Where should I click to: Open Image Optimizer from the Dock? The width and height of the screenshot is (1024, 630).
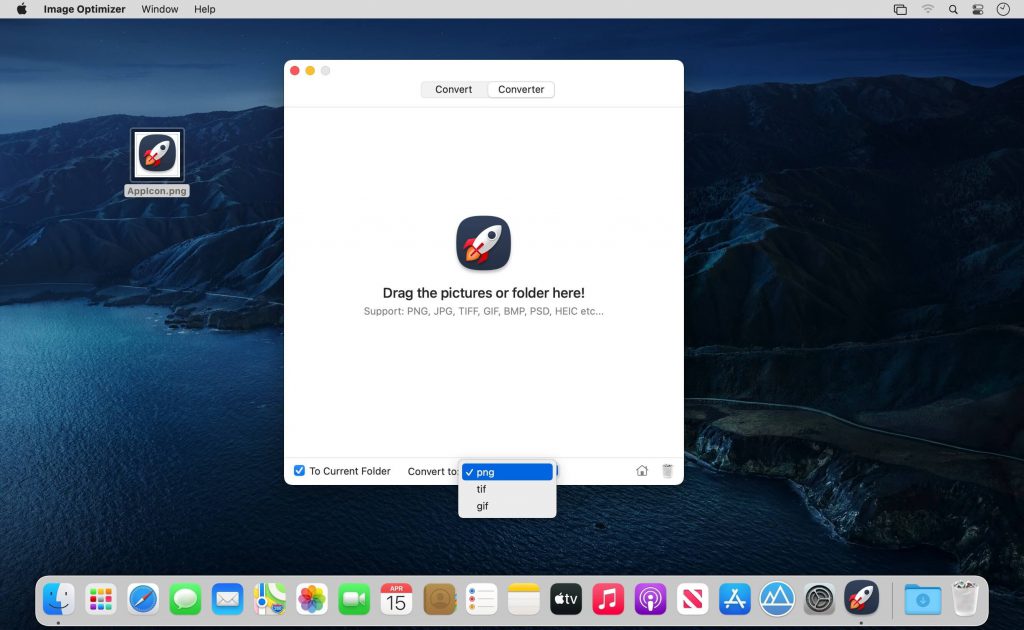click(x=862, y=598)
